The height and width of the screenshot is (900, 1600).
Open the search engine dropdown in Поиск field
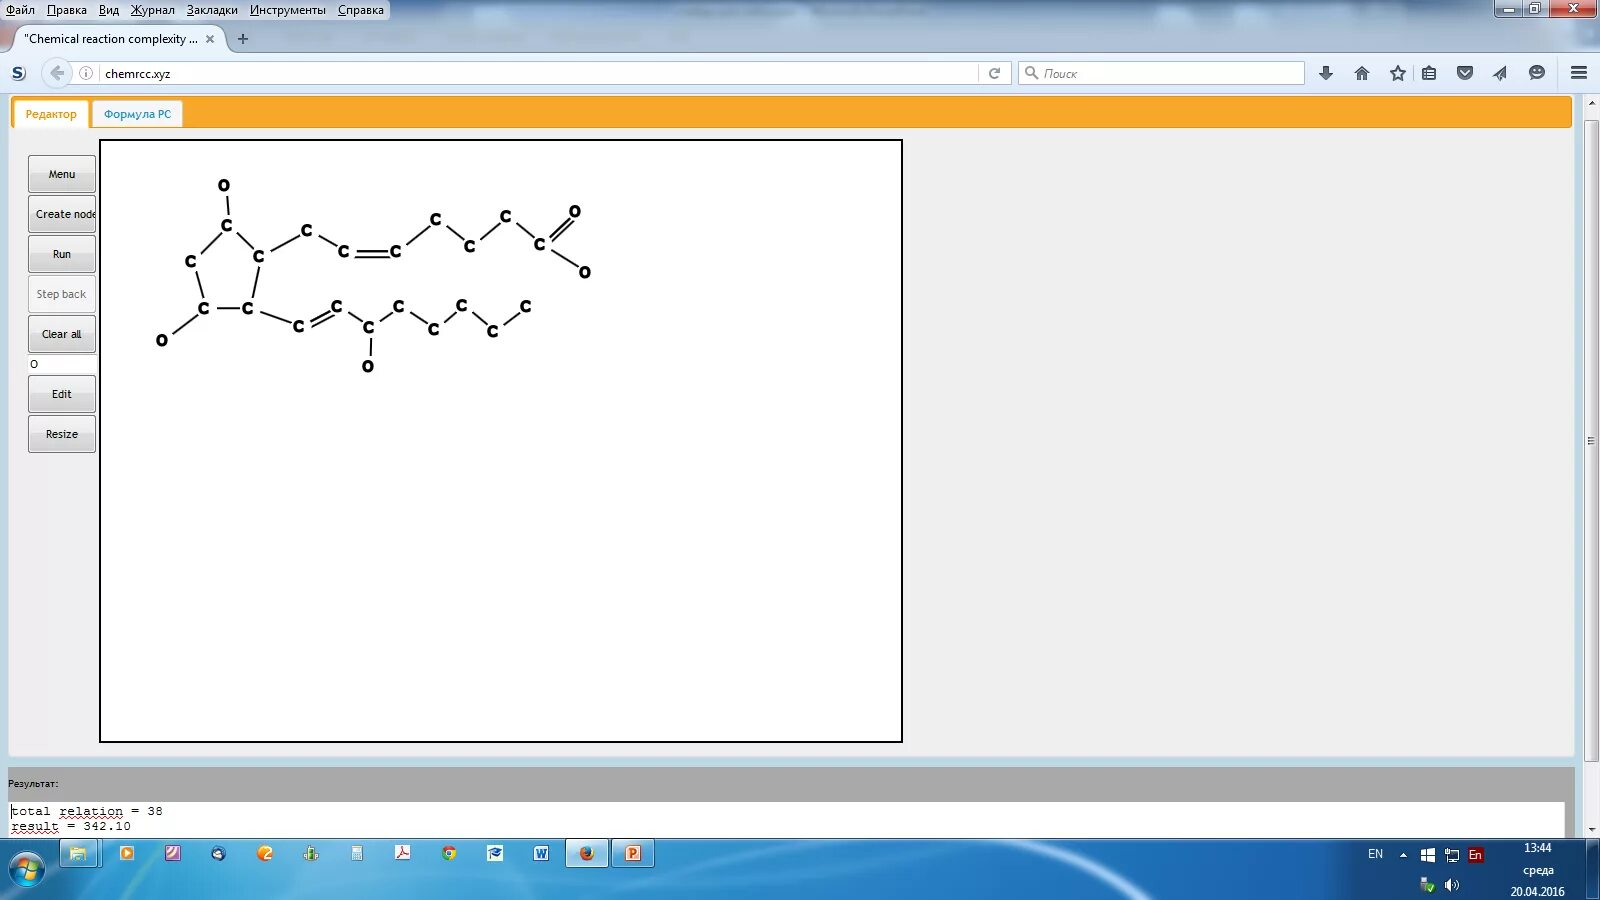(1031, 72)
